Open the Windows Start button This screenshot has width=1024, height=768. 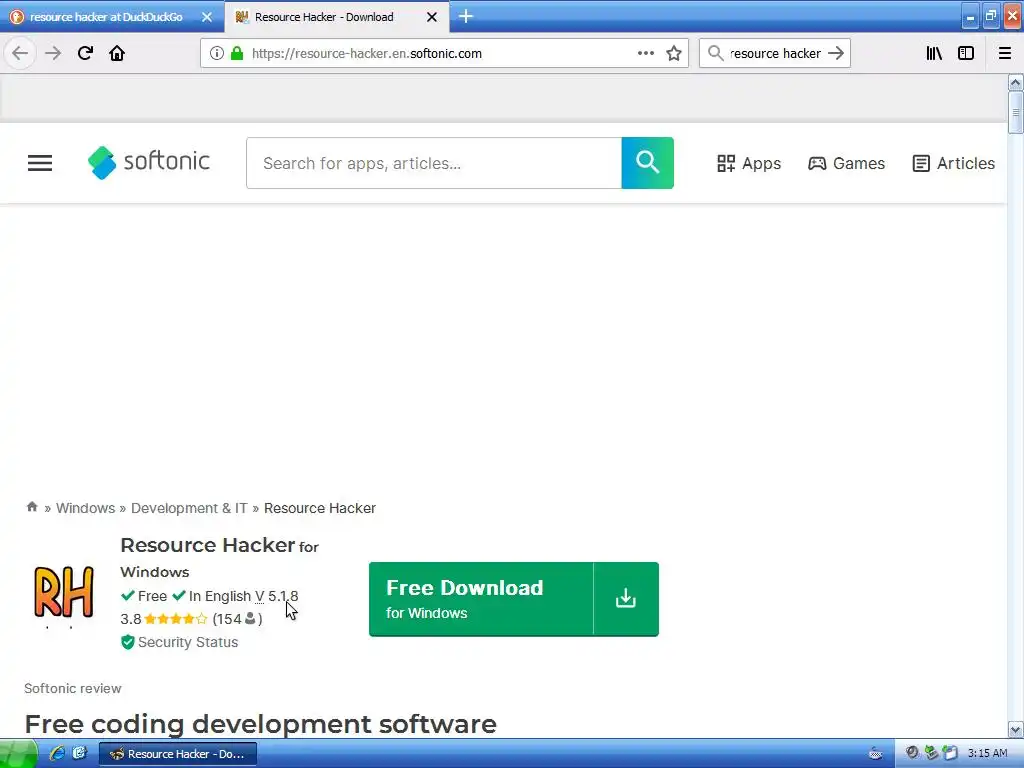(x=18, y=754)
